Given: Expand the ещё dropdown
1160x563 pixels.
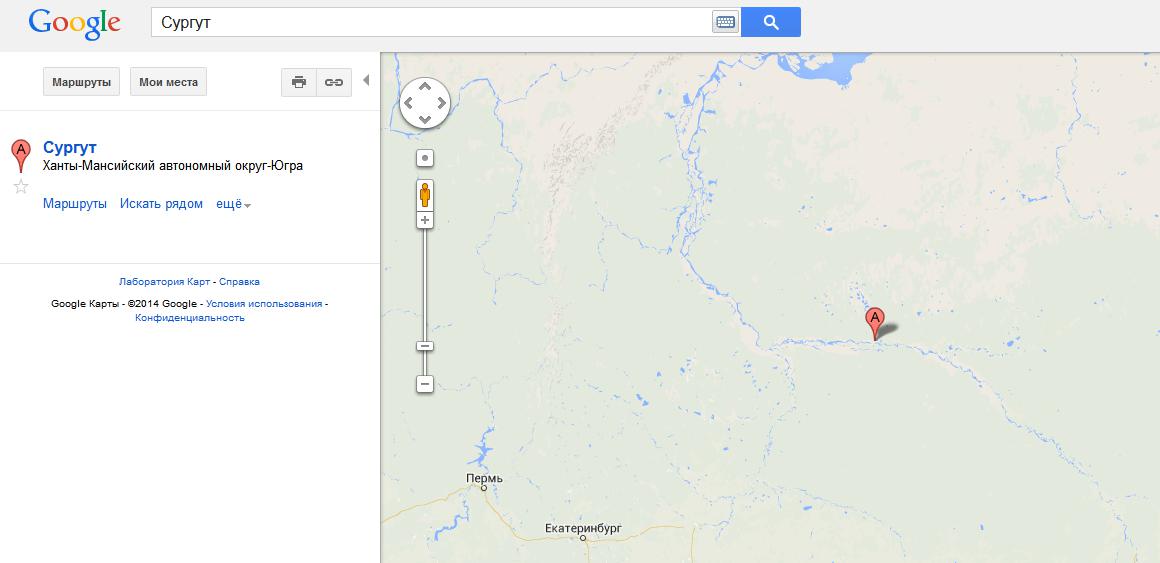Looking at the screenshot, I should pos(233,204).
